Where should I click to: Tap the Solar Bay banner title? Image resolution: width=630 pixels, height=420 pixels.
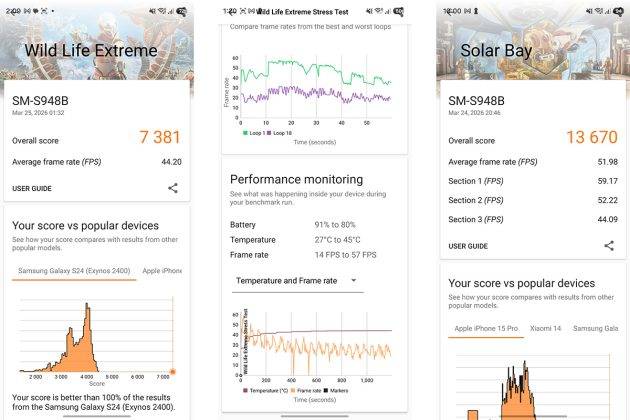(x=496, y=51)
